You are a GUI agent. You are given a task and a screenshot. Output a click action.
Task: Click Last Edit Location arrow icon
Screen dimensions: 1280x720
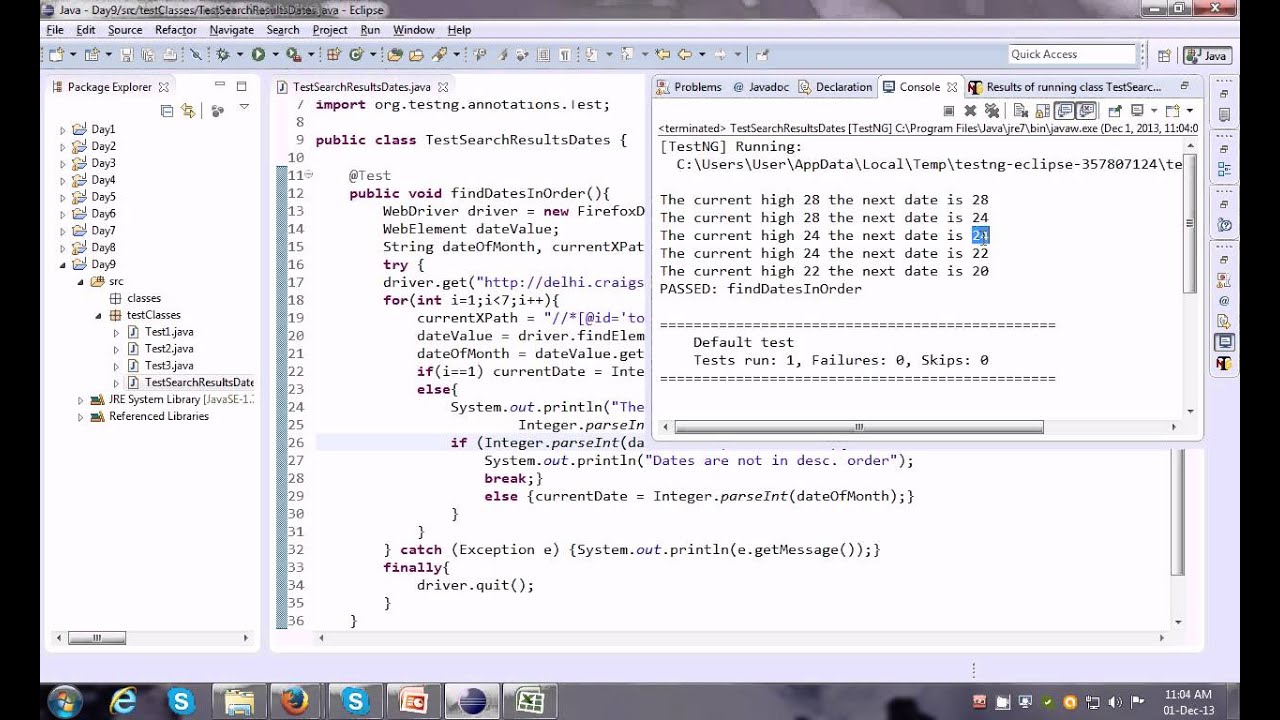(x=663, y=55)
